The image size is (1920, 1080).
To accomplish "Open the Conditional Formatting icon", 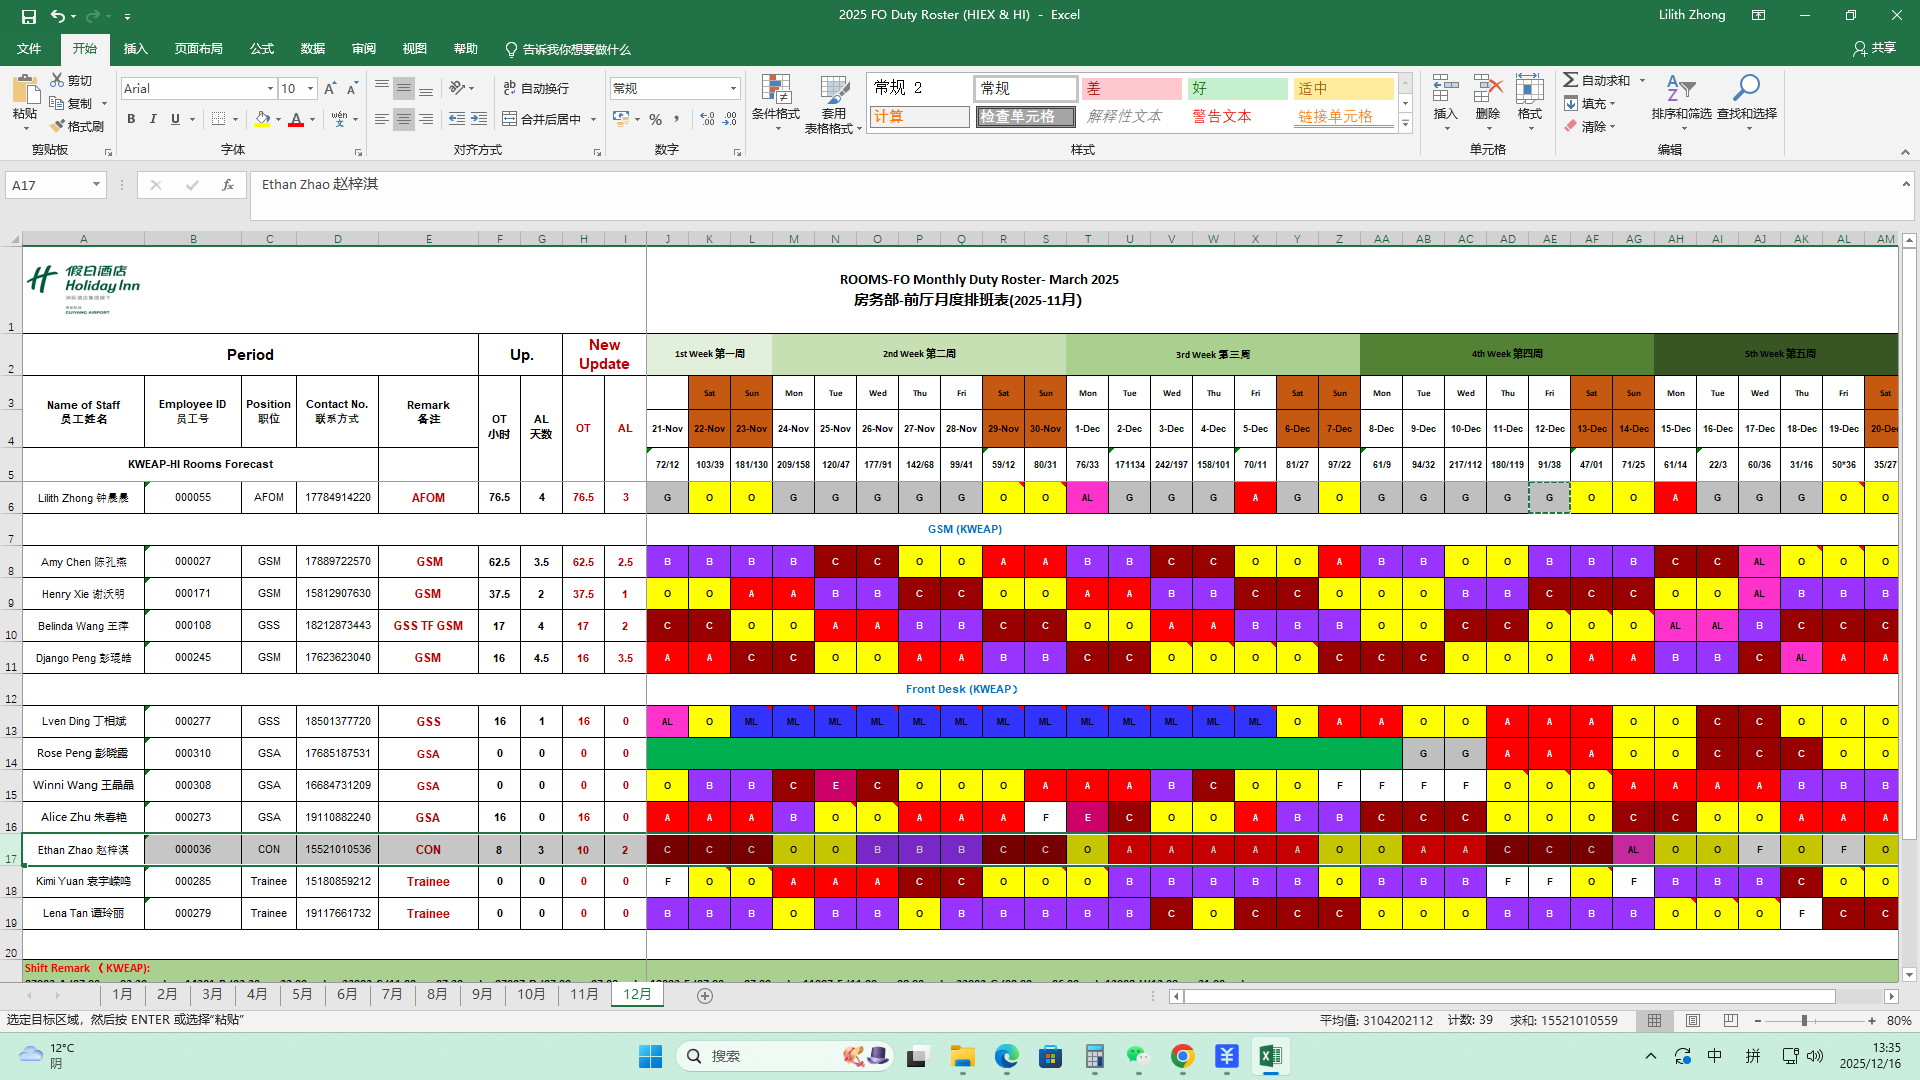I will (775, 90).
